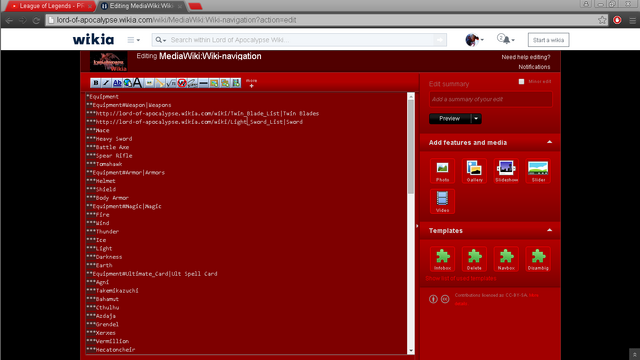Click the '**Equipment#Magic|Magic' line
Screen dimensions: 640x360
[124, 206]
